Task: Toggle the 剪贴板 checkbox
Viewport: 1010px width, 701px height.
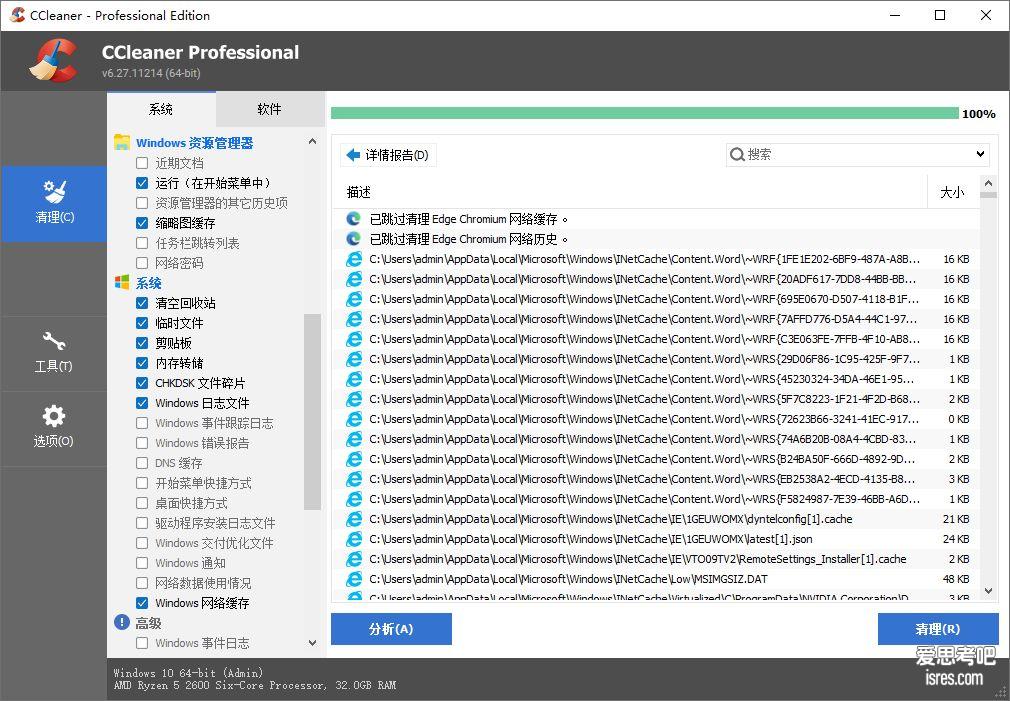Action: coord(142,343)
